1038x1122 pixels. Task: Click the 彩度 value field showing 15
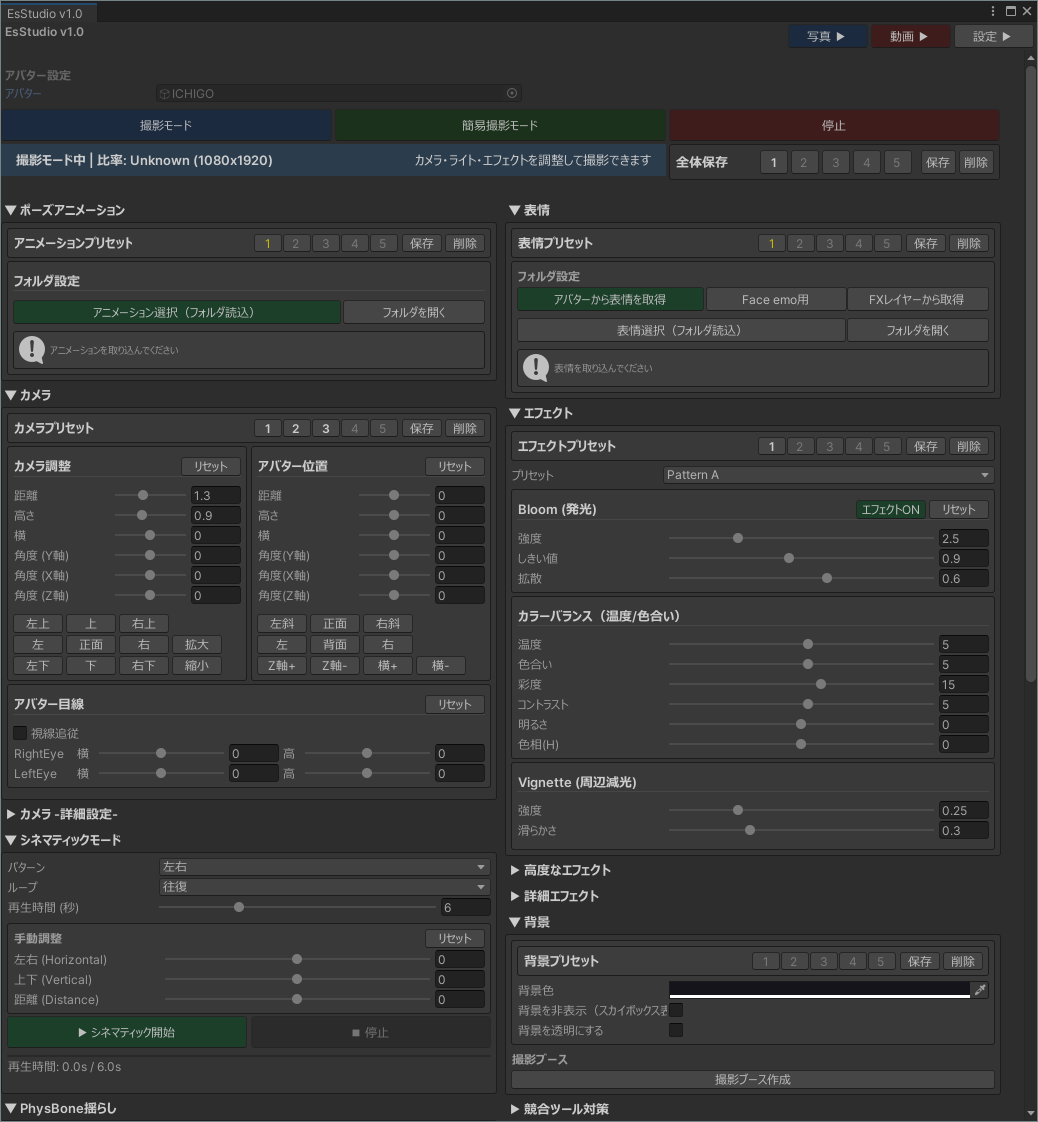(x=964, y=684)
